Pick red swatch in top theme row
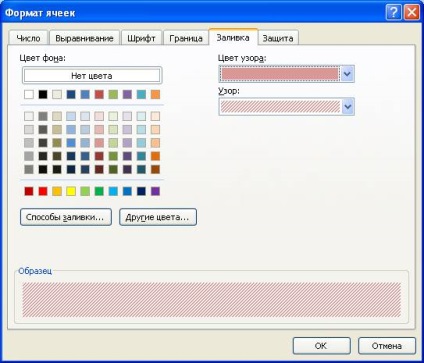This screenshot has height=363, width=424. 99,94
